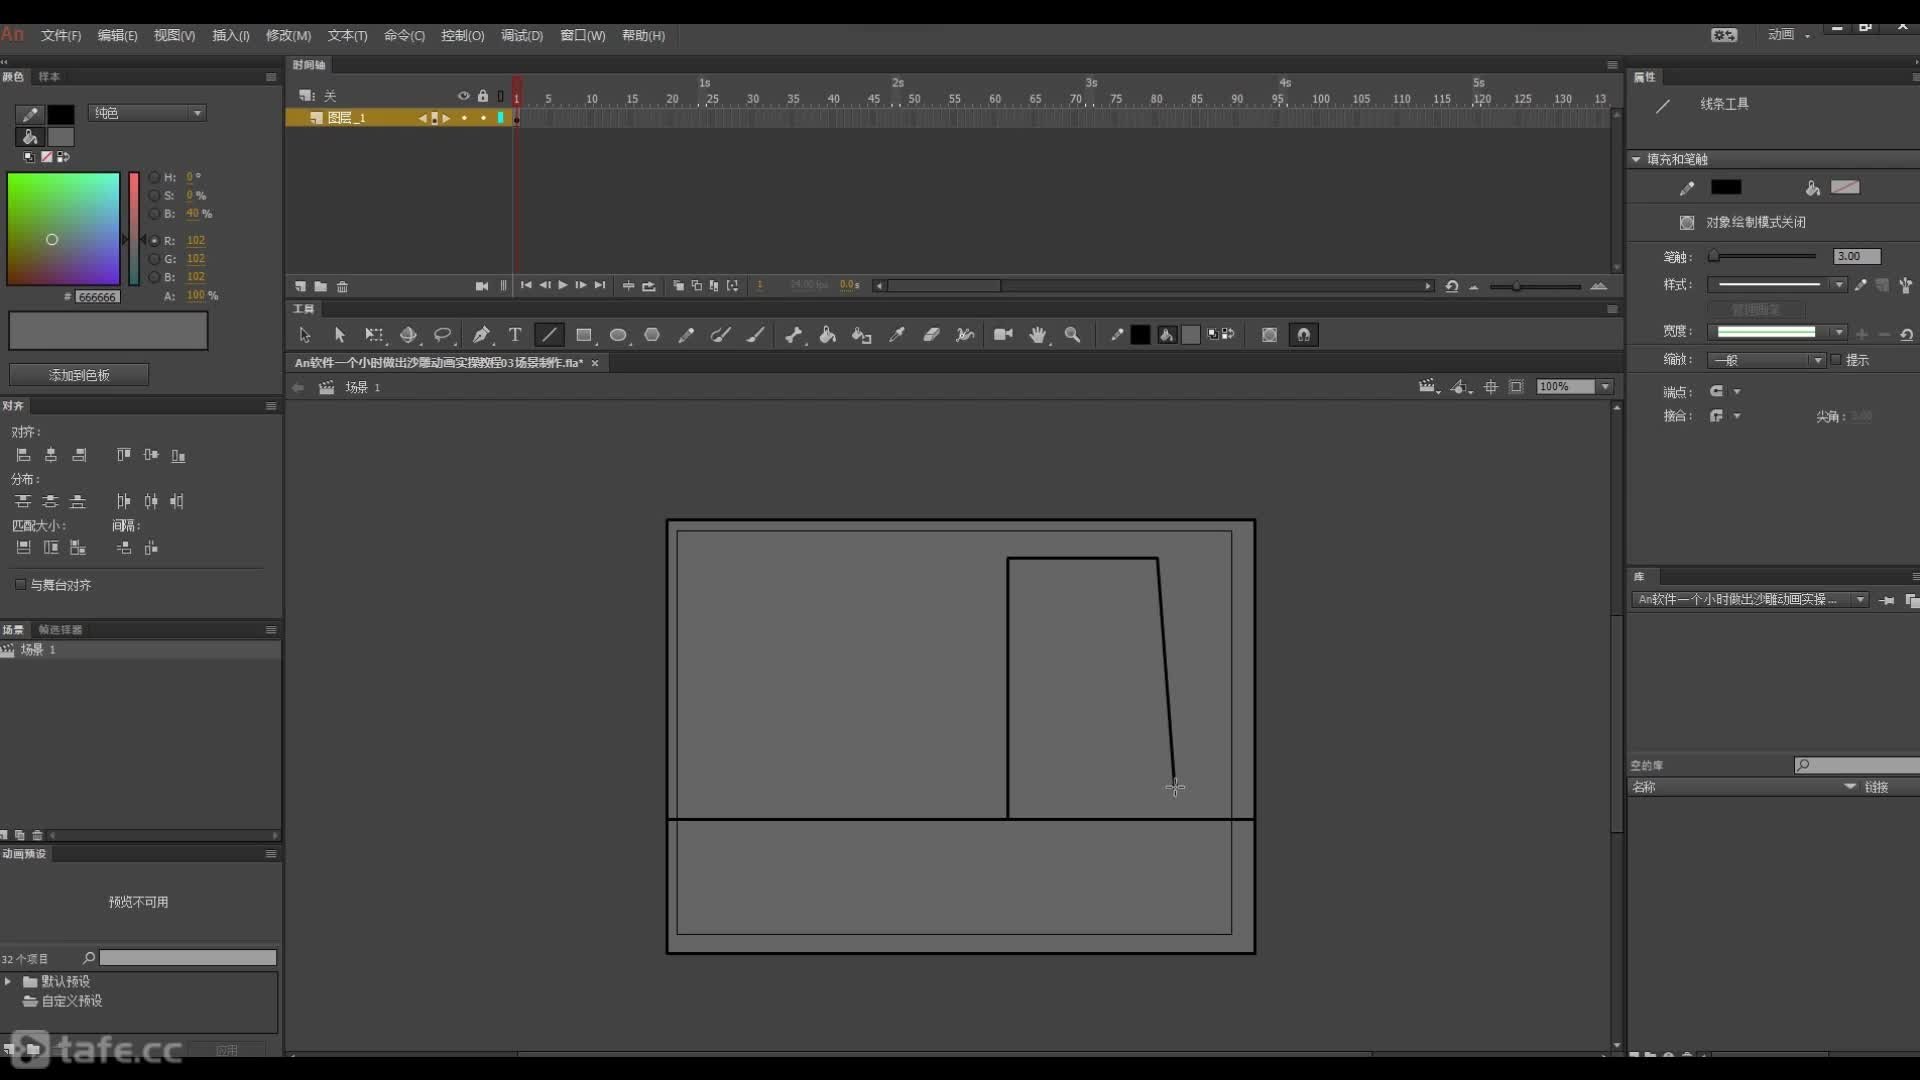The height and width of the screenshot is (1080, 1920).
Task: Select the Zoom magnifier tool
Action: 1072,335
